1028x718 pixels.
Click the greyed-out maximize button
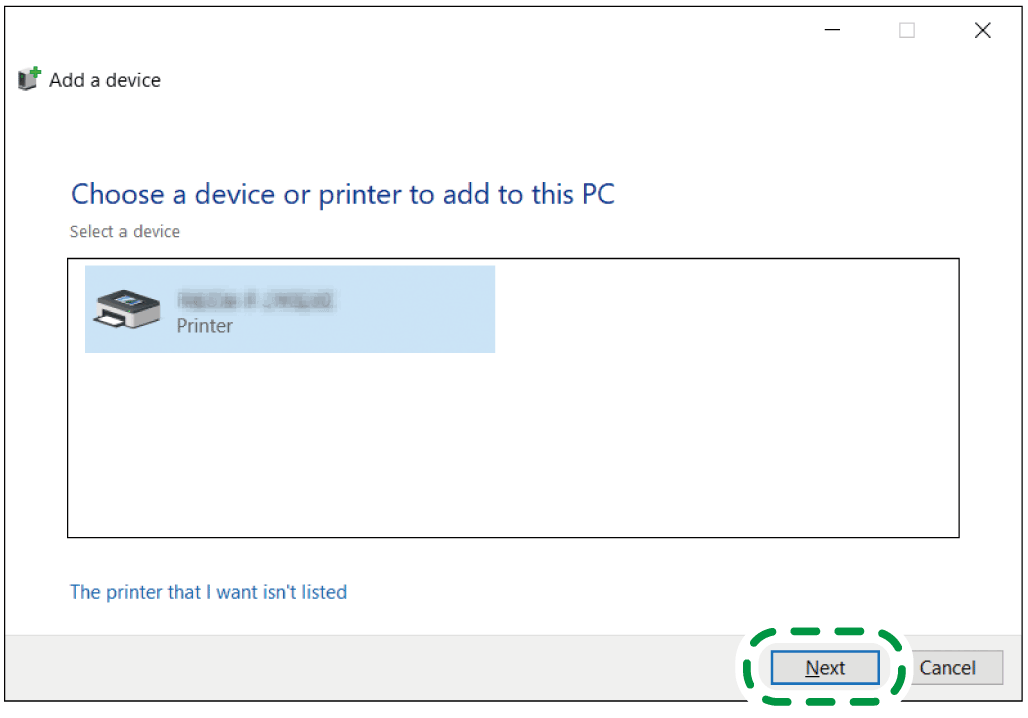(907, 31)
